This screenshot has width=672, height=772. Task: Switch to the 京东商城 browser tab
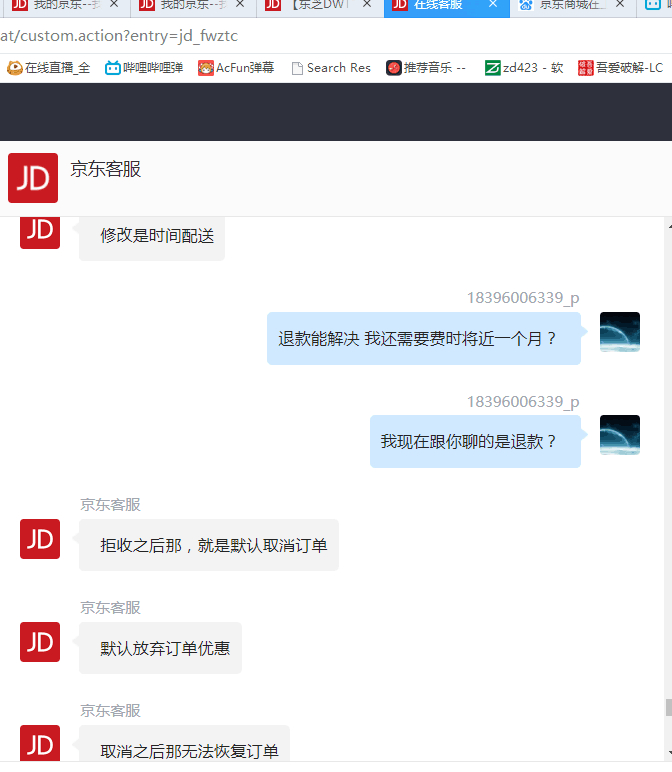pyautogui.click(x=566, y=5)
